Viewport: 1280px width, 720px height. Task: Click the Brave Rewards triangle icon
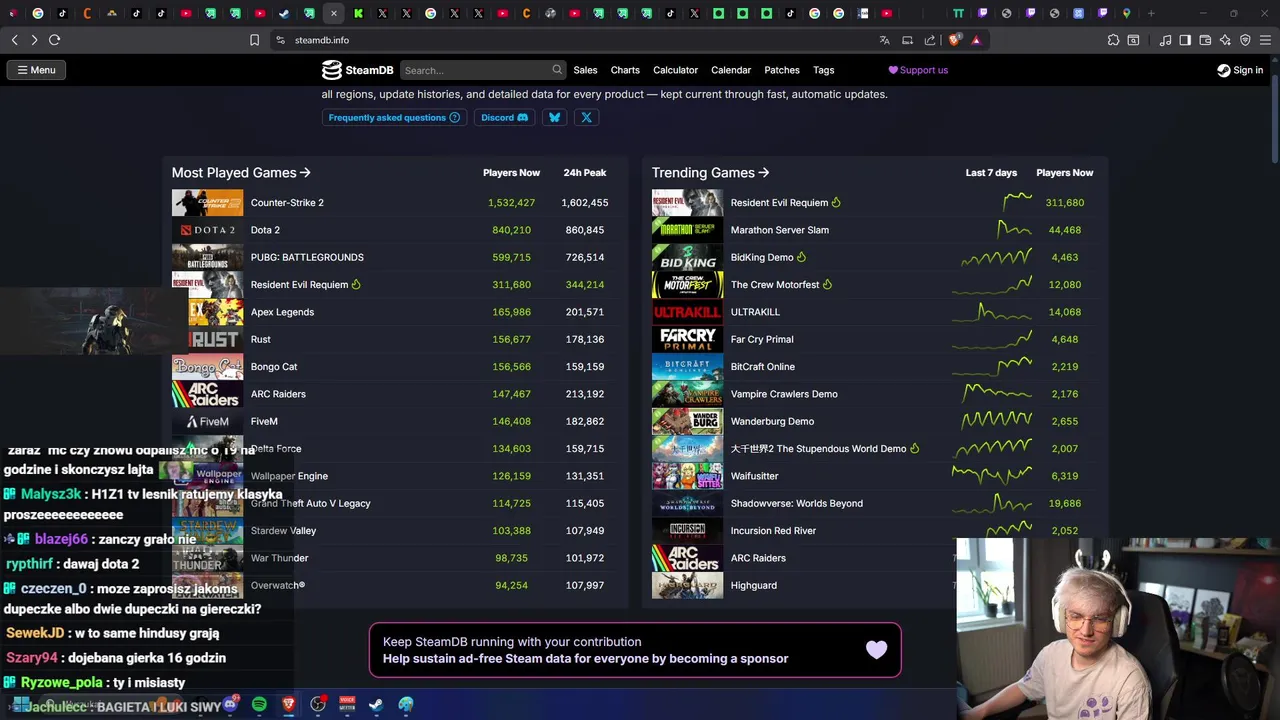[976, 40]
